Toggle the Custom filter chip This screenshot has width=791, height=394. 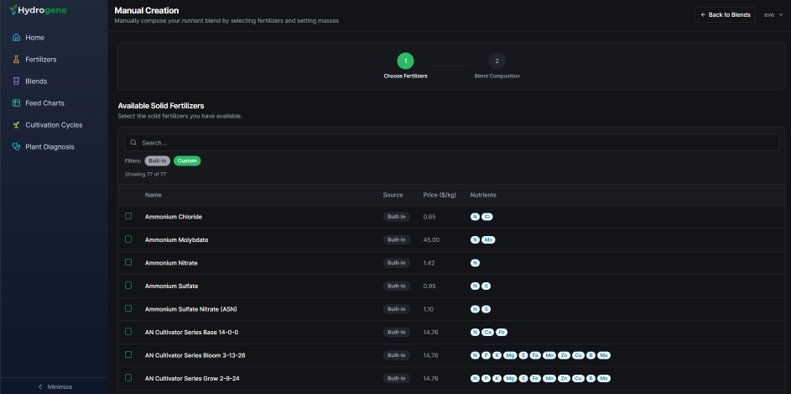[187, 161]
